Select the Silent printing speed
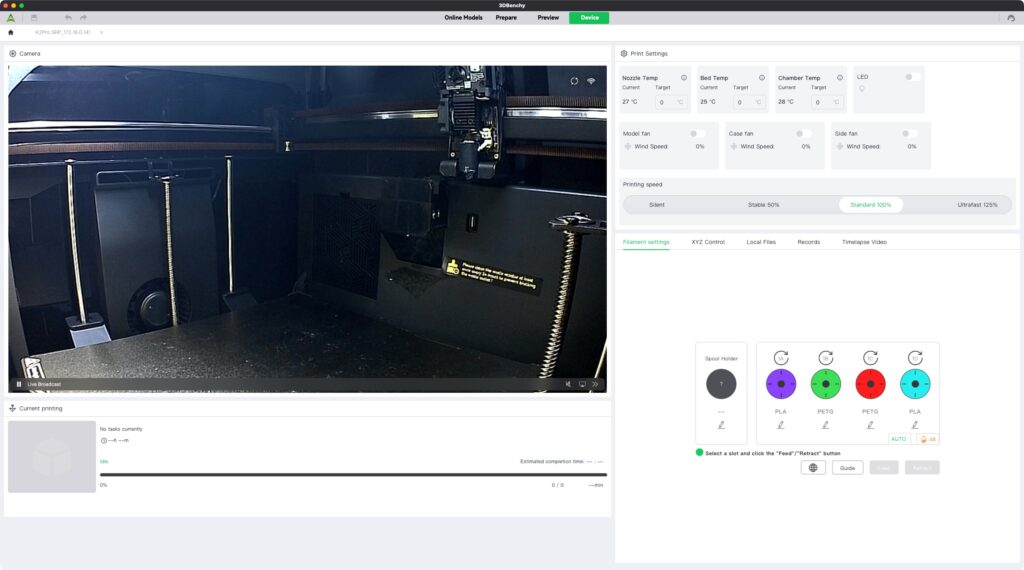The width and height of the screenshot is (1024, 570). [656, 204]
